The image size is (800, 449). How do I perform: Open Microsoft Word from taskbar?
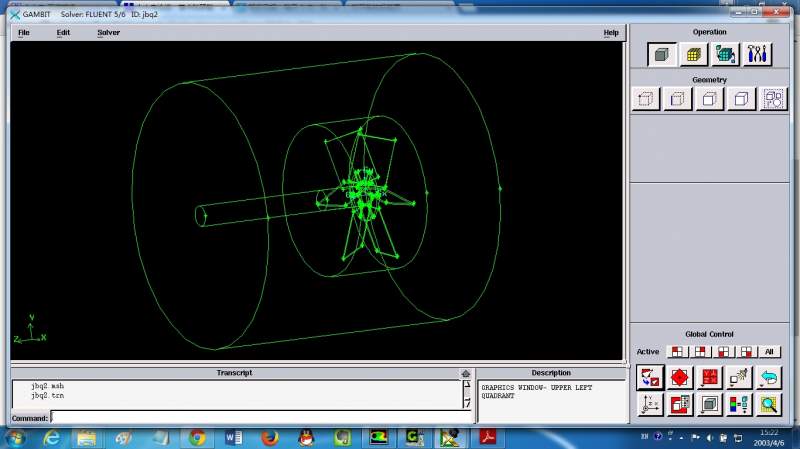pos(234,438)
